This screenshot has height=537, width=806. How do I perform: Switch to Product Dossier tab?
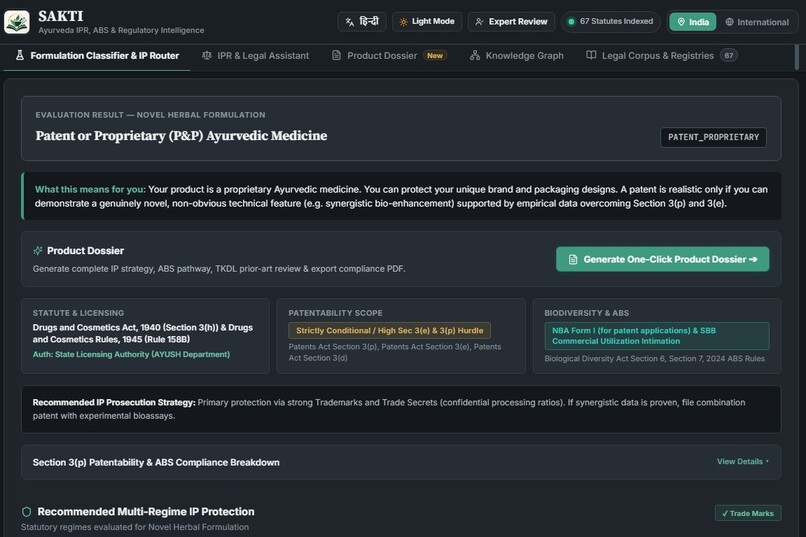coord(389,55)
